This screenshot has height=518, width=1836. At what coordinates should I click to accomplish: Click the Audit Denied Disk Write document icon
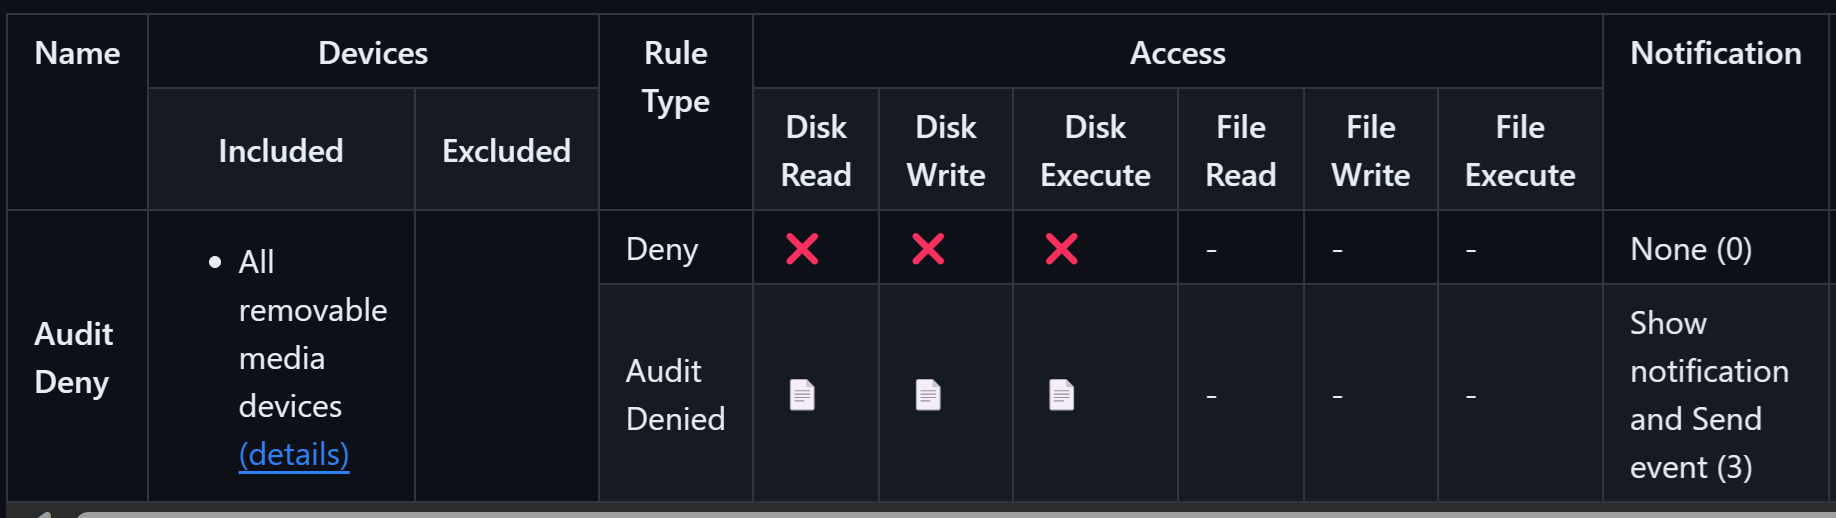coord(928,395)
